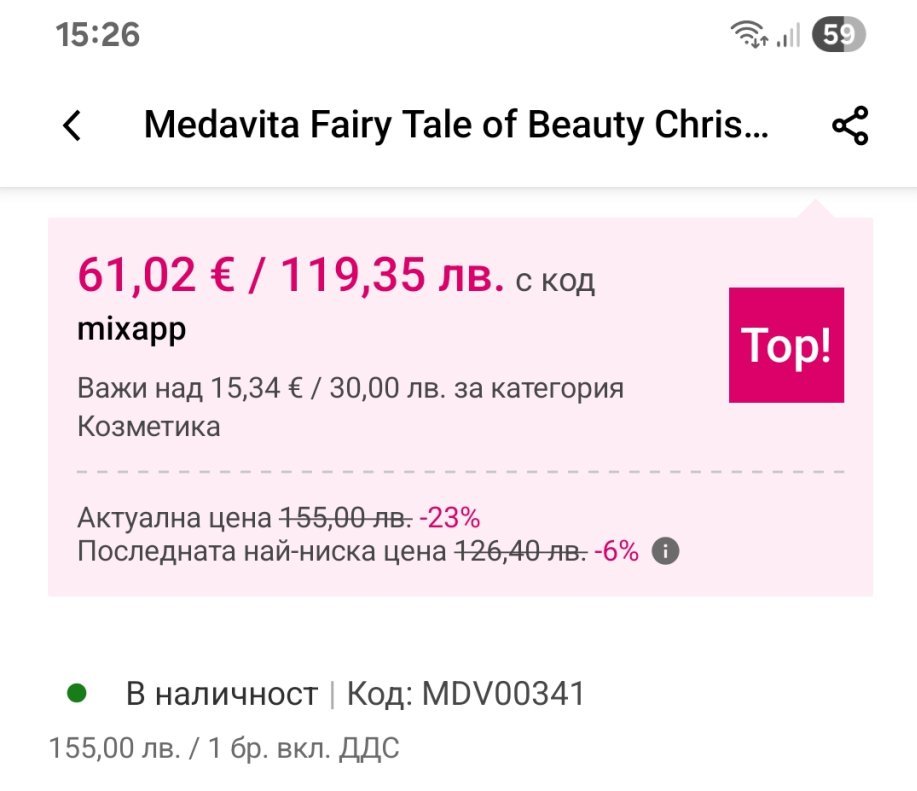Tap the battery indicator showing 59
The width and height of the screenshot is (917, 791).
tap(839, 36)
